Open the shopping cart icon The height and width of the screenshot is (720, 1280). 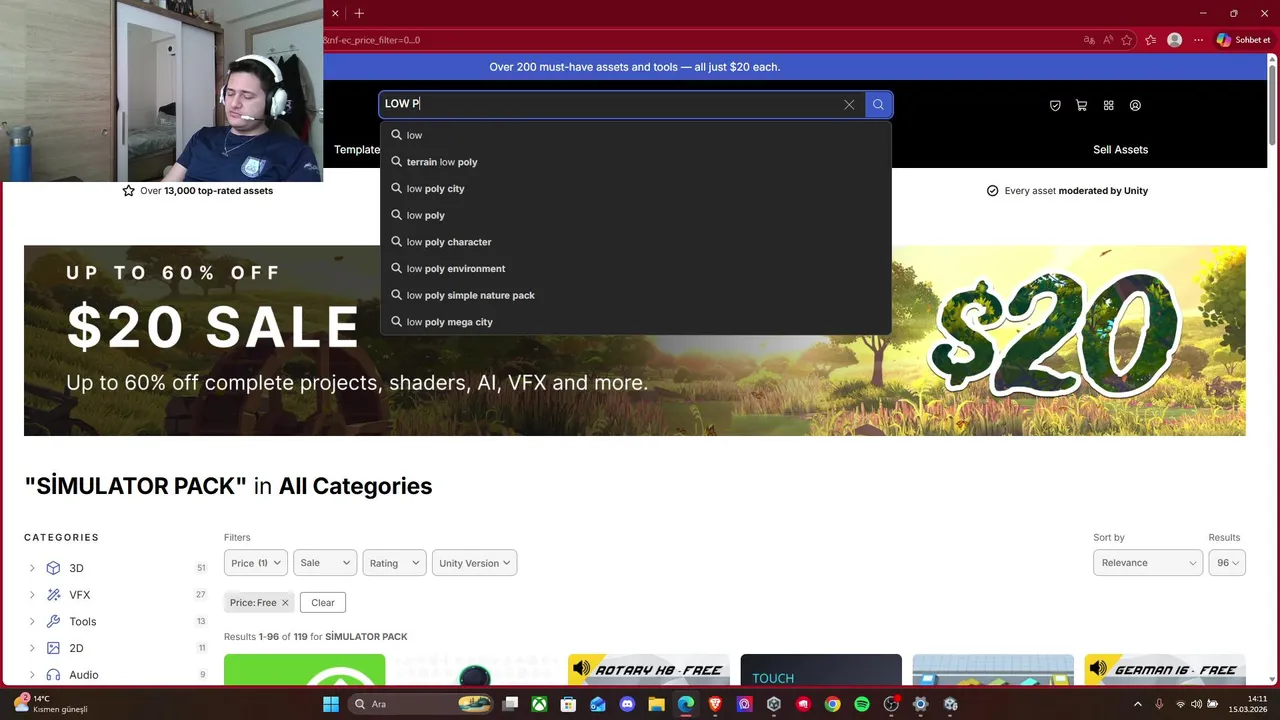1081,105
